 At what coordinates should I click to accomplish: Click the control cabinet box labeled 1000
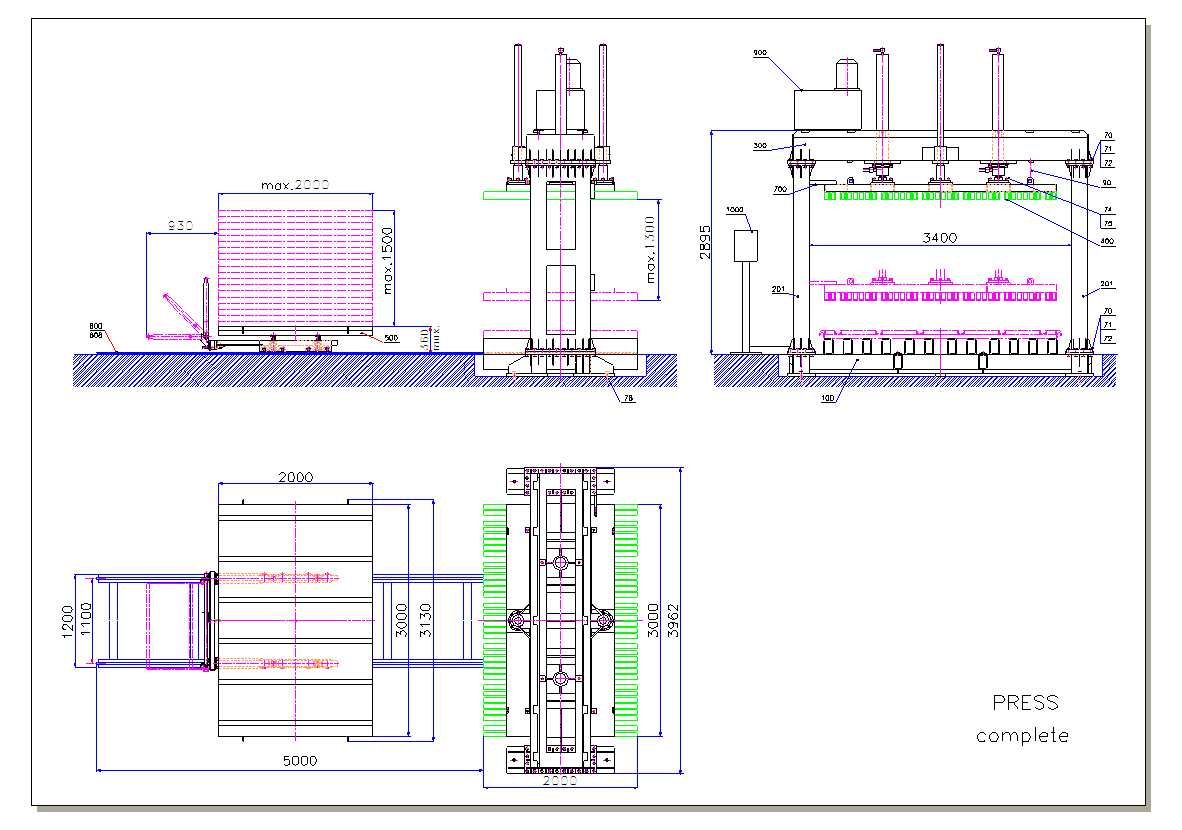746,245
